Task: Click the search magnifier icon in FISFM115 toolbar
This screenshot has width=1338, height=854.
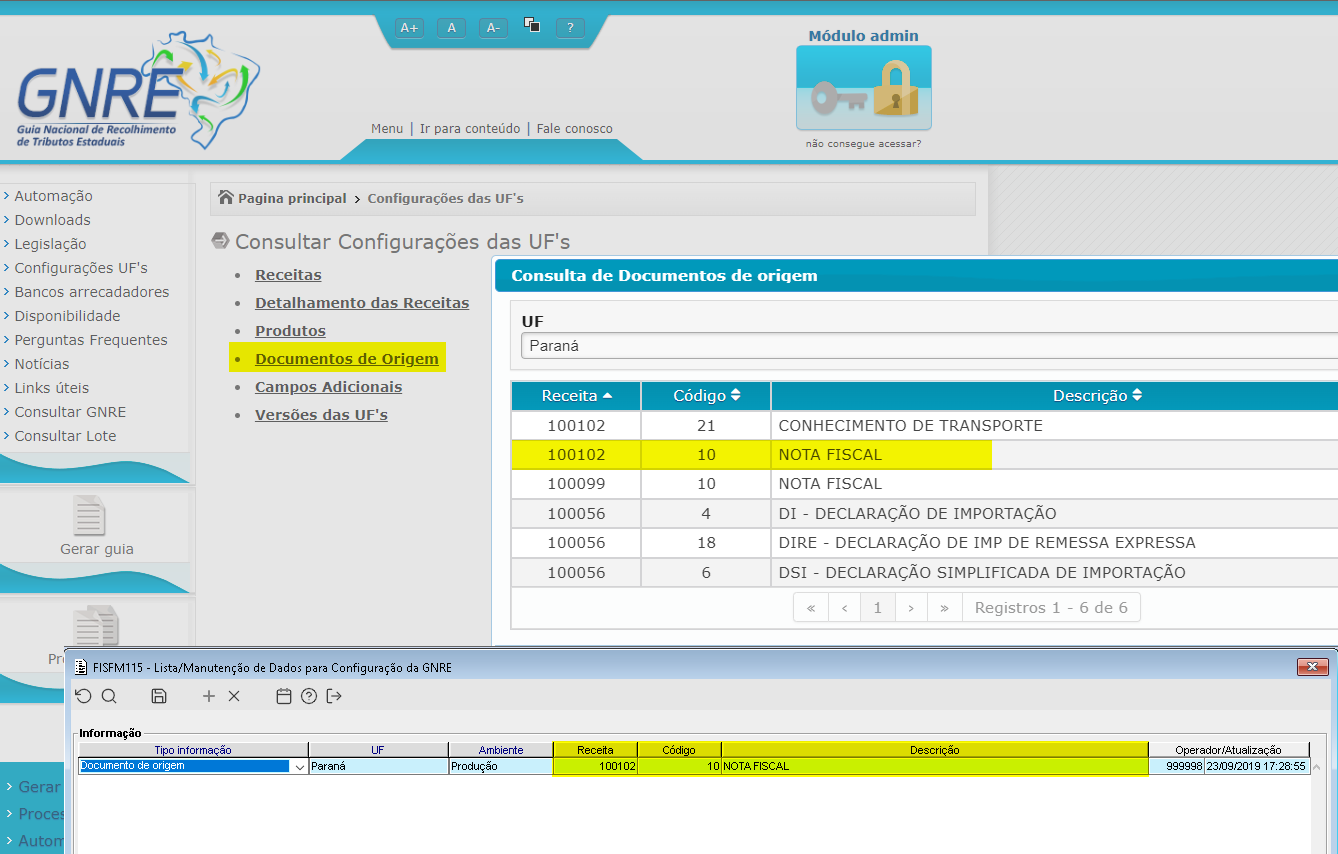Action: point(109,696)
